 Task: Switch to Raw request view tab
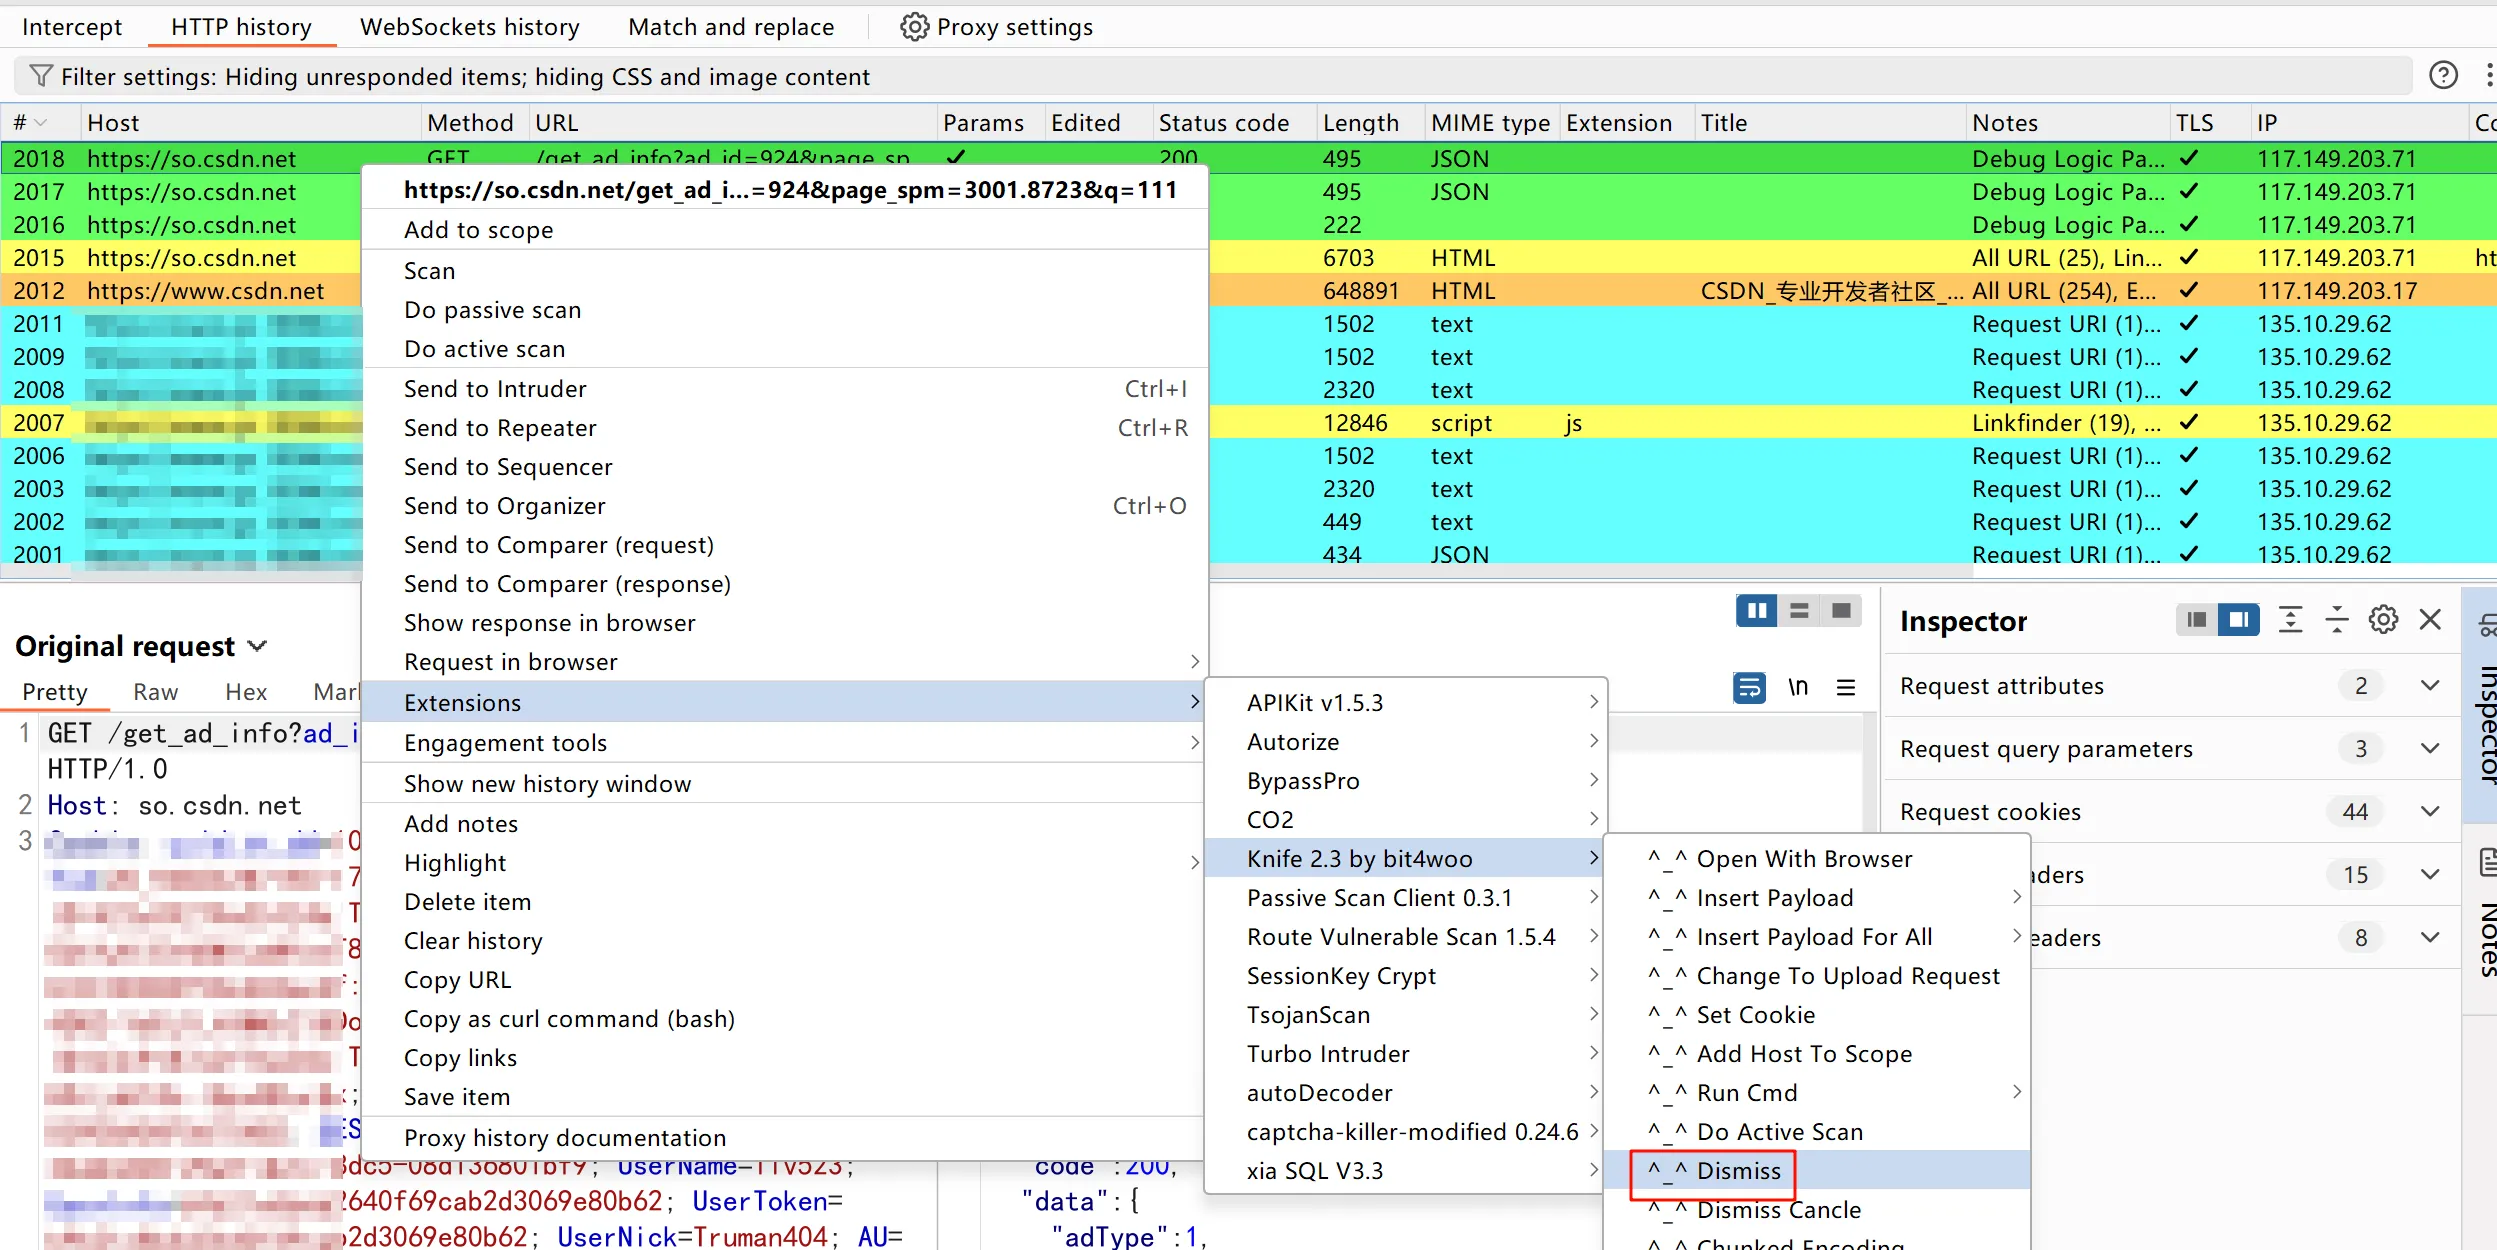tap(155, 692)
